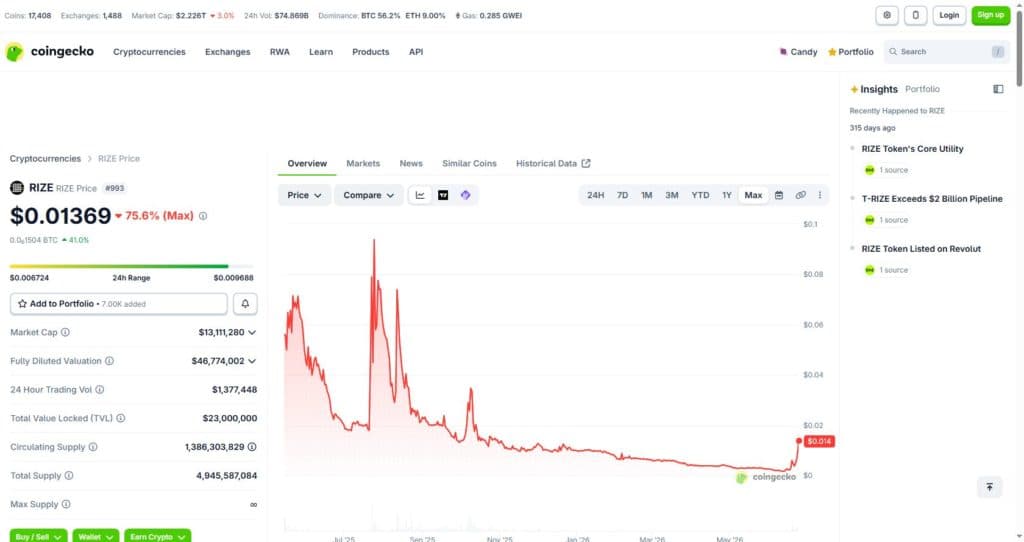Click info icon next to Fully Diluted Valuation
This screenshot has height=542, width=1024.
click(109, 361)
